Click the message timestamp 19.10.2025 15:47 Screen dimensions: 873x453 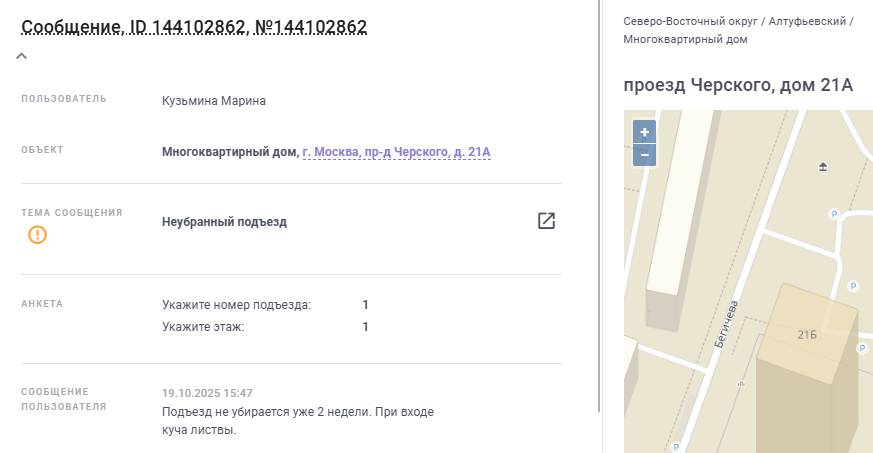[x=207, y=393]
